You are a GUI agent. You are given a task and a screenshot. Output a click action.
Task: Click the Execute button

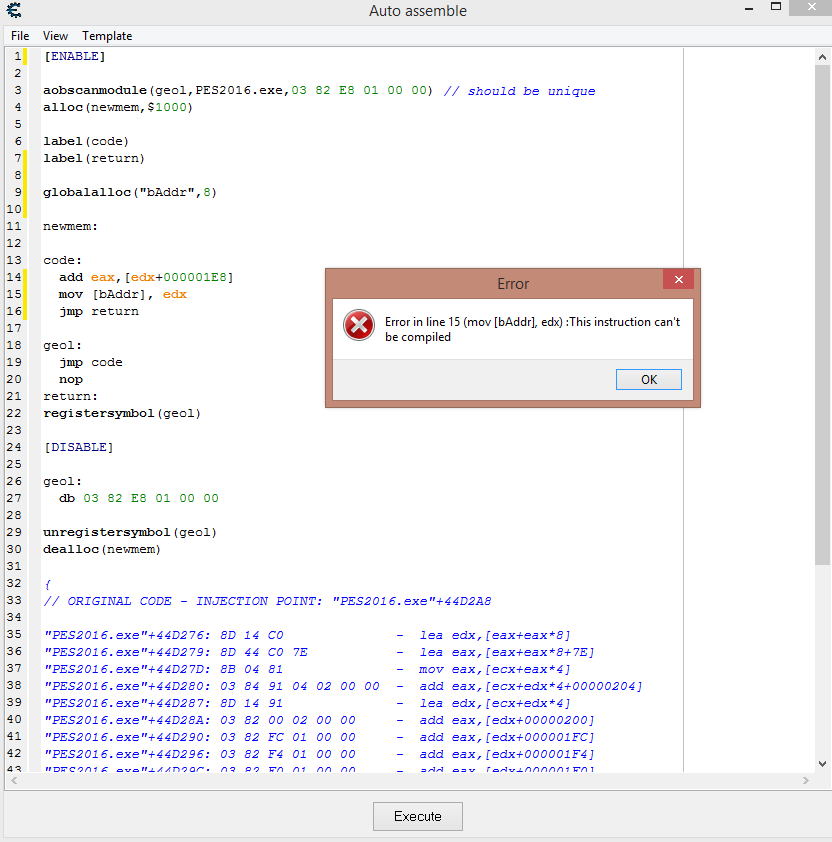click(417, 816)
